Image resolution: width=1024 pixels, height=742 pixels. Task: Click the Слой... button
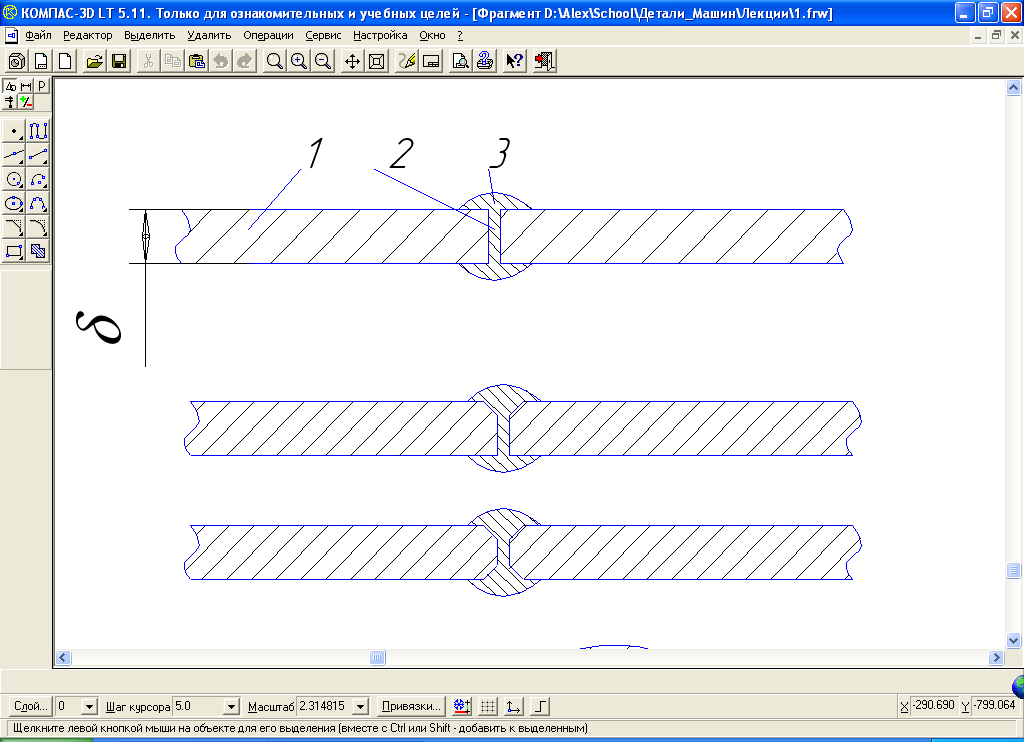coord(31,706)
